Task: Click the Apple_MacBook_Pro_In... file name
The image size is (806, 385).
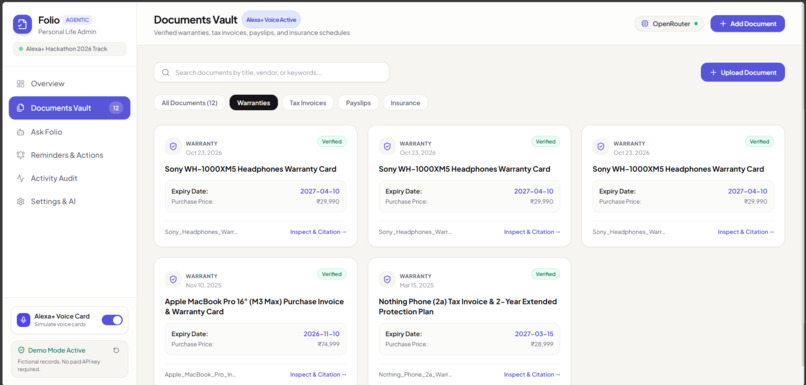Action: (x=201, y=375)
